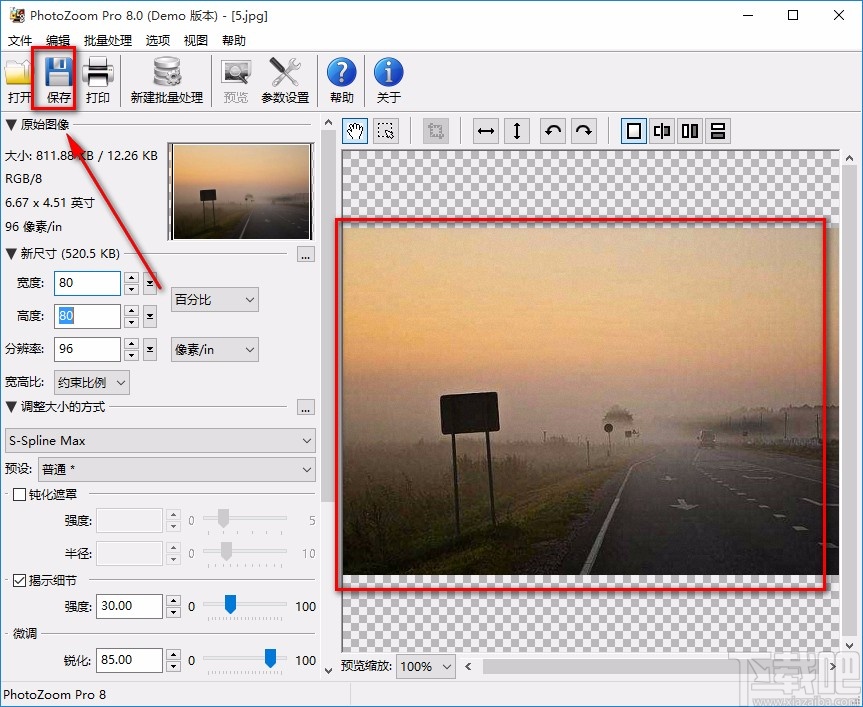Click the flip horizontal arrow icon

(x=485, y=131)
